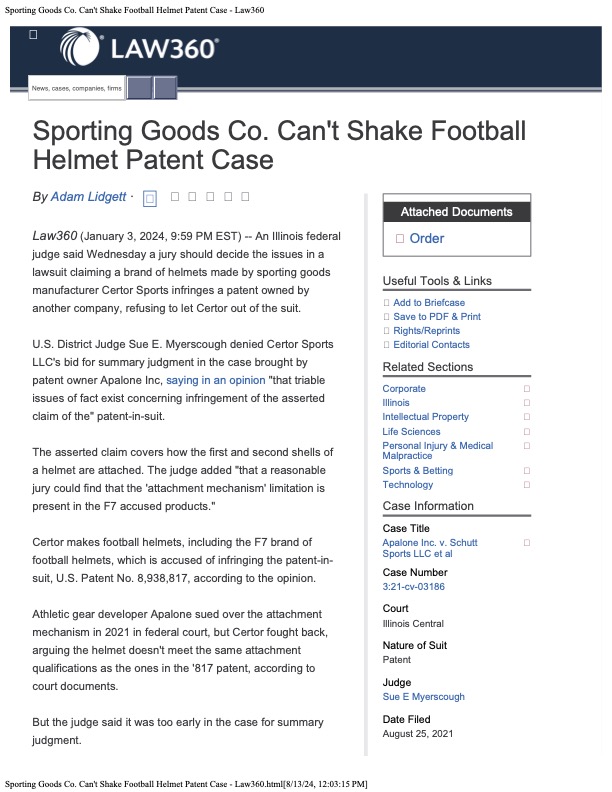Click the icon beside the Order document
This screenshot has width=612, height=792.
400,239
